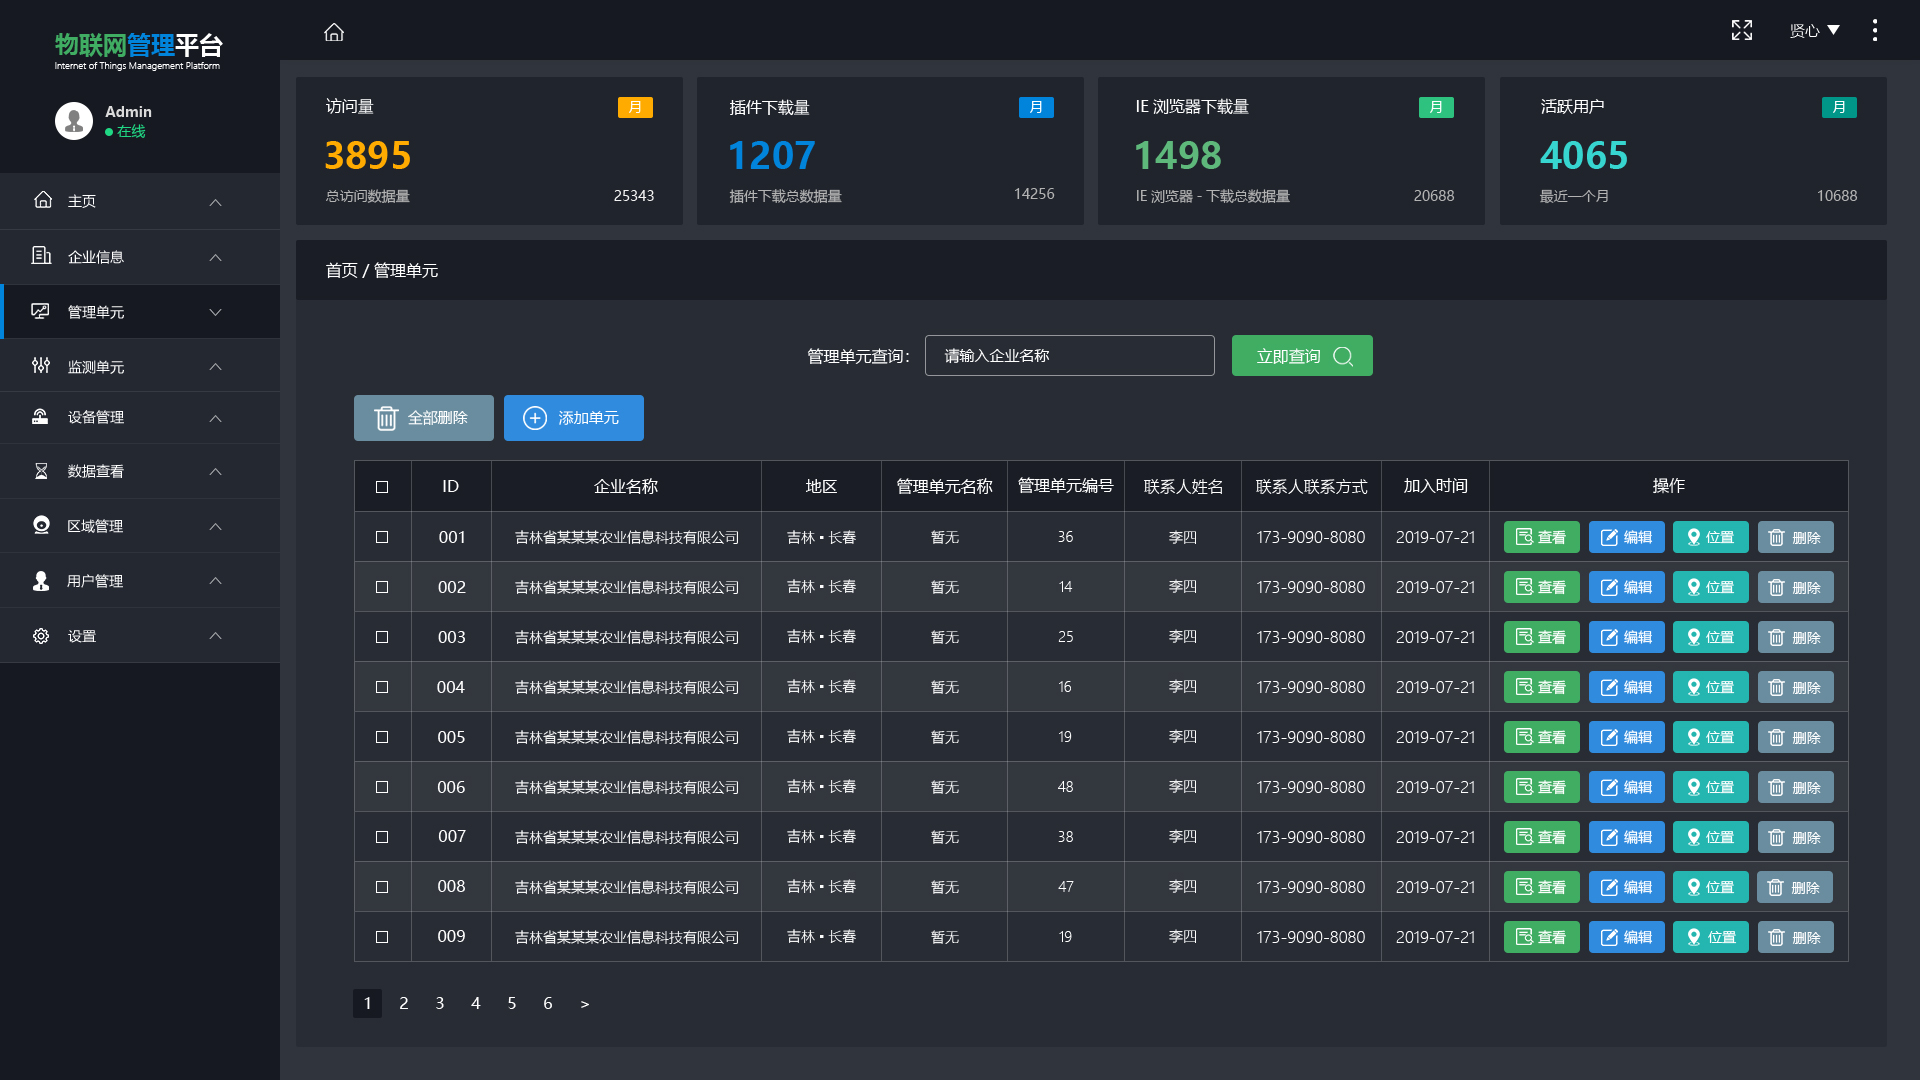Check the box for row 007
The width and height of the screenshot is (1920, 1080).
(382, 837)
